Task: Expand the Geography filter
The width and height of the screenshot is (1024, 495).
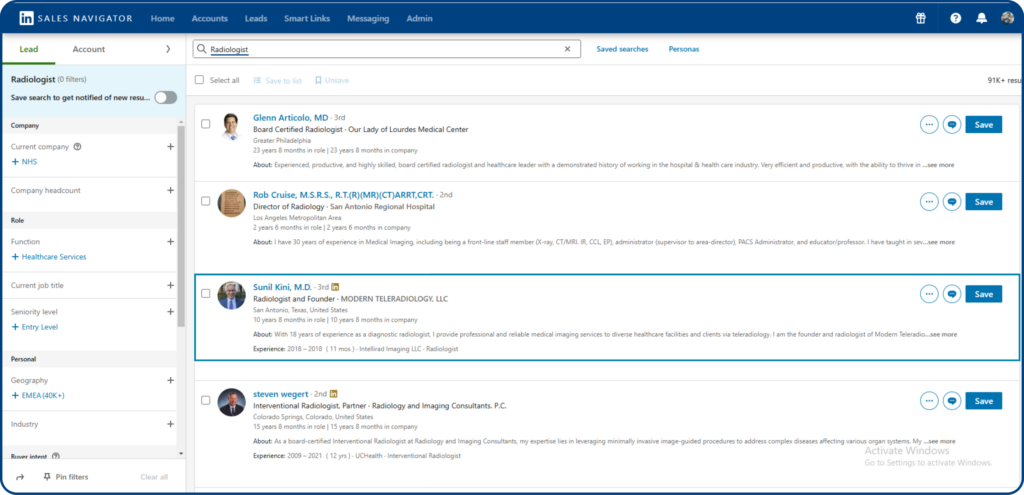Action: click(x=170, y=380)
